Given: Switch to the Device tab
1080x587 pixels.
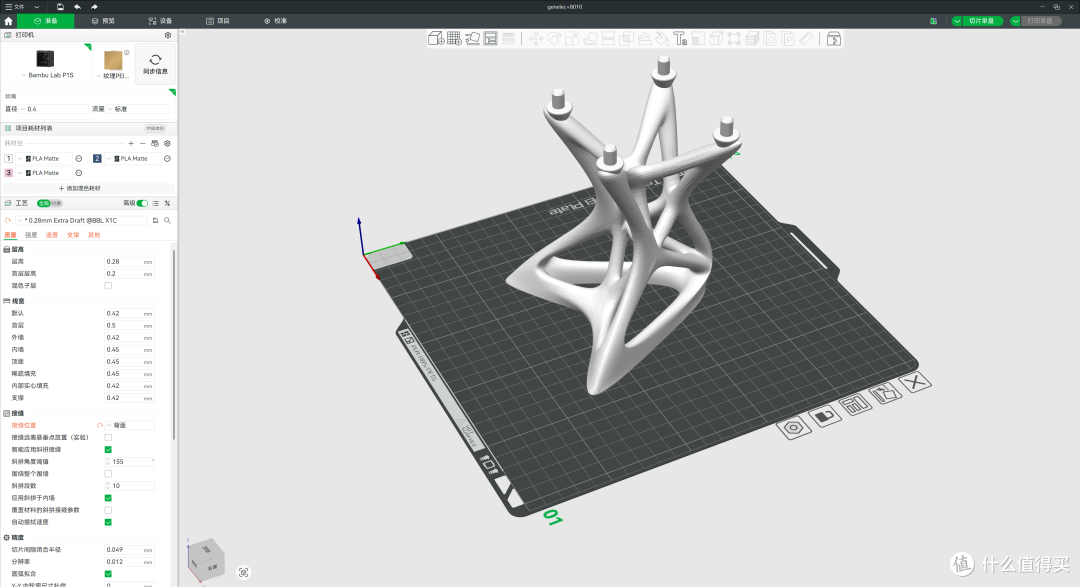Looking at the screenshot, I should (x=160, y=21).
